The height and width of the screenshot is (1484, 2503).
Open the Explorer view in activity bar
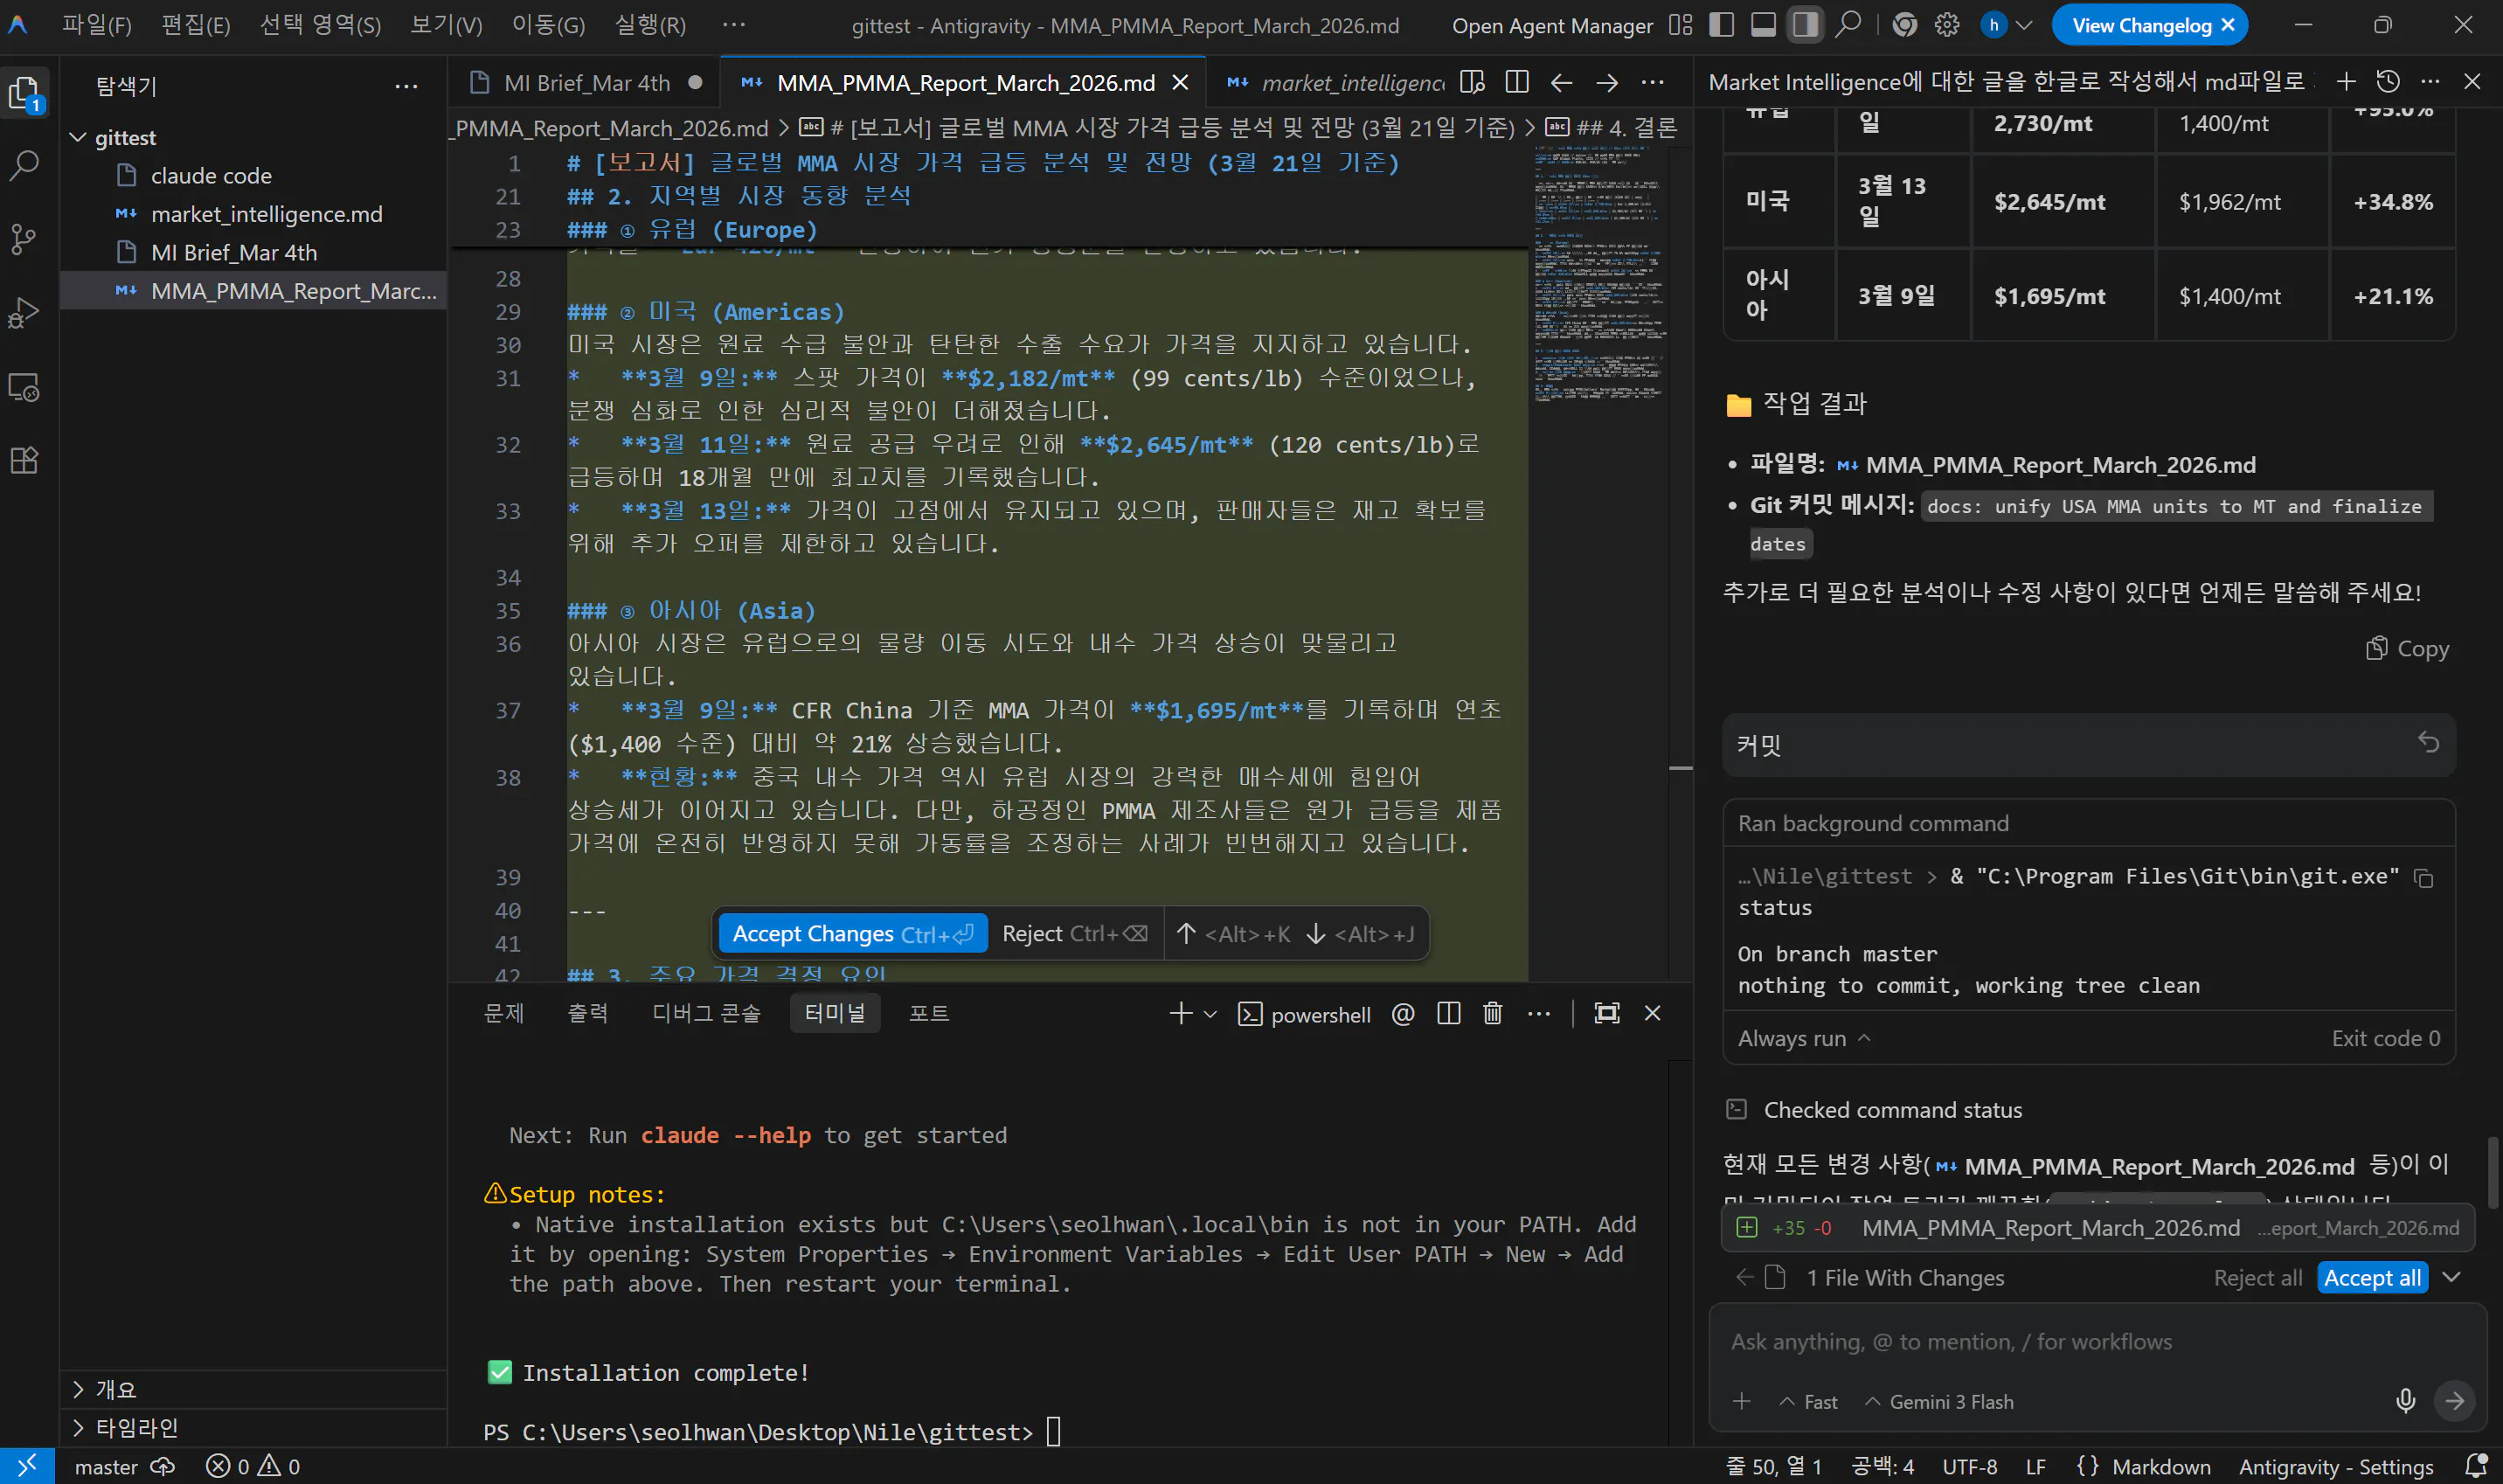click(24, 93)
